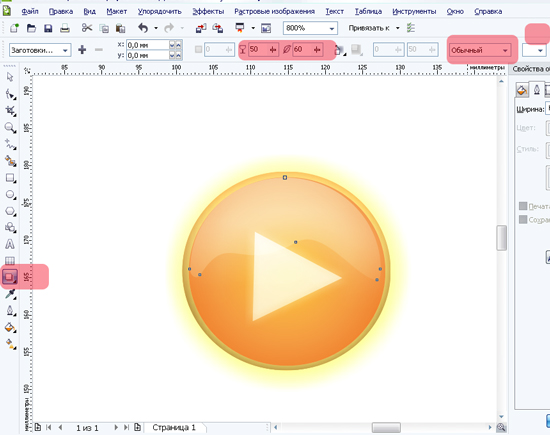Open shadow feathering direction flyout

click(340, 51)
